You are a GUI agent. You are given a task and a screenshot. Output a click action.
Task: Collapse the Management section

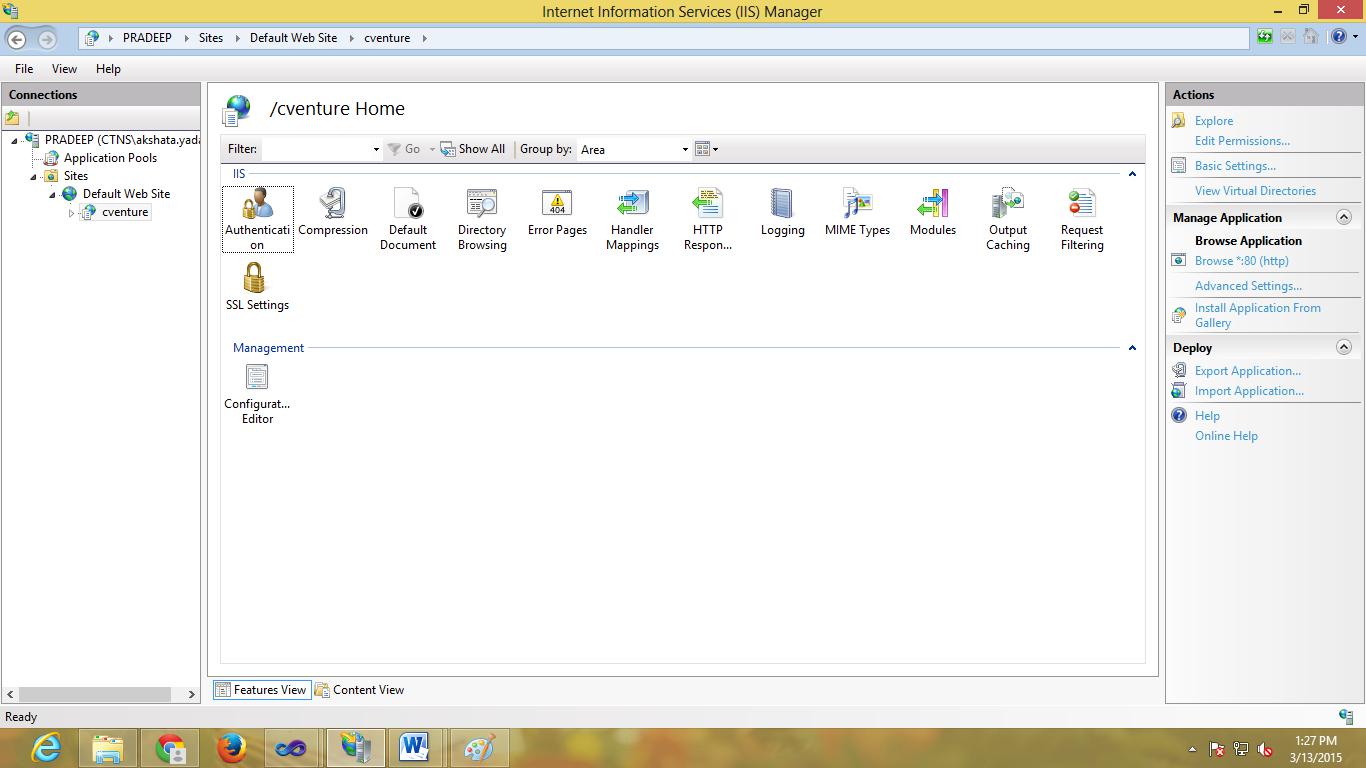coord(1132,348)
